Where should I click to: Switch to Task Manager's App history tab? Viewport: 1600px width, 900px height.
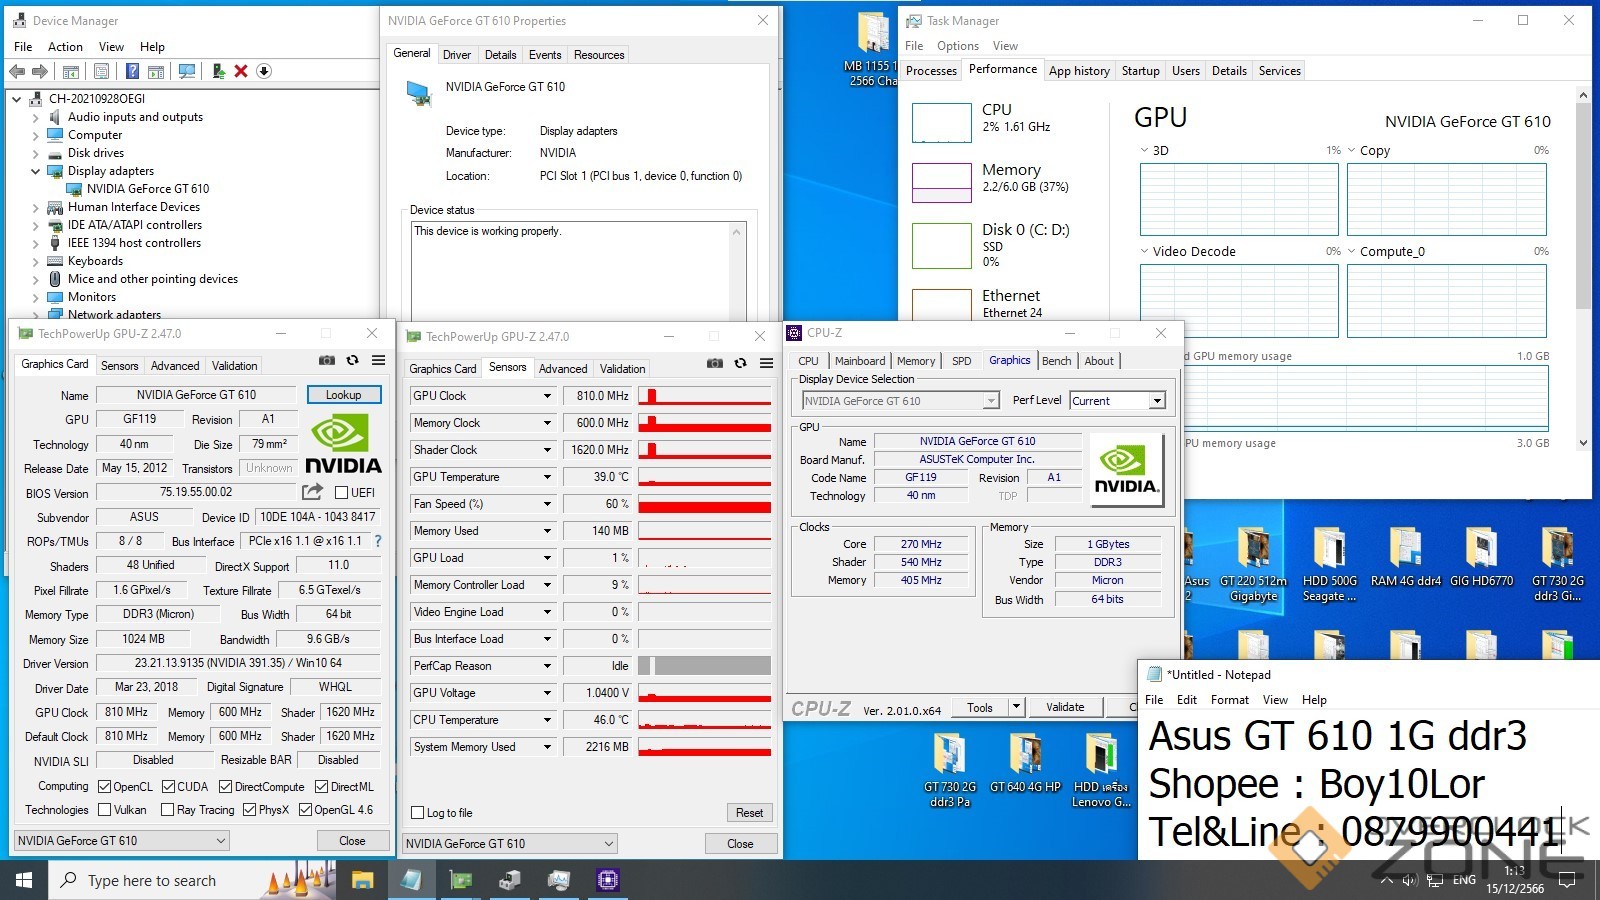coord(1078,71)
